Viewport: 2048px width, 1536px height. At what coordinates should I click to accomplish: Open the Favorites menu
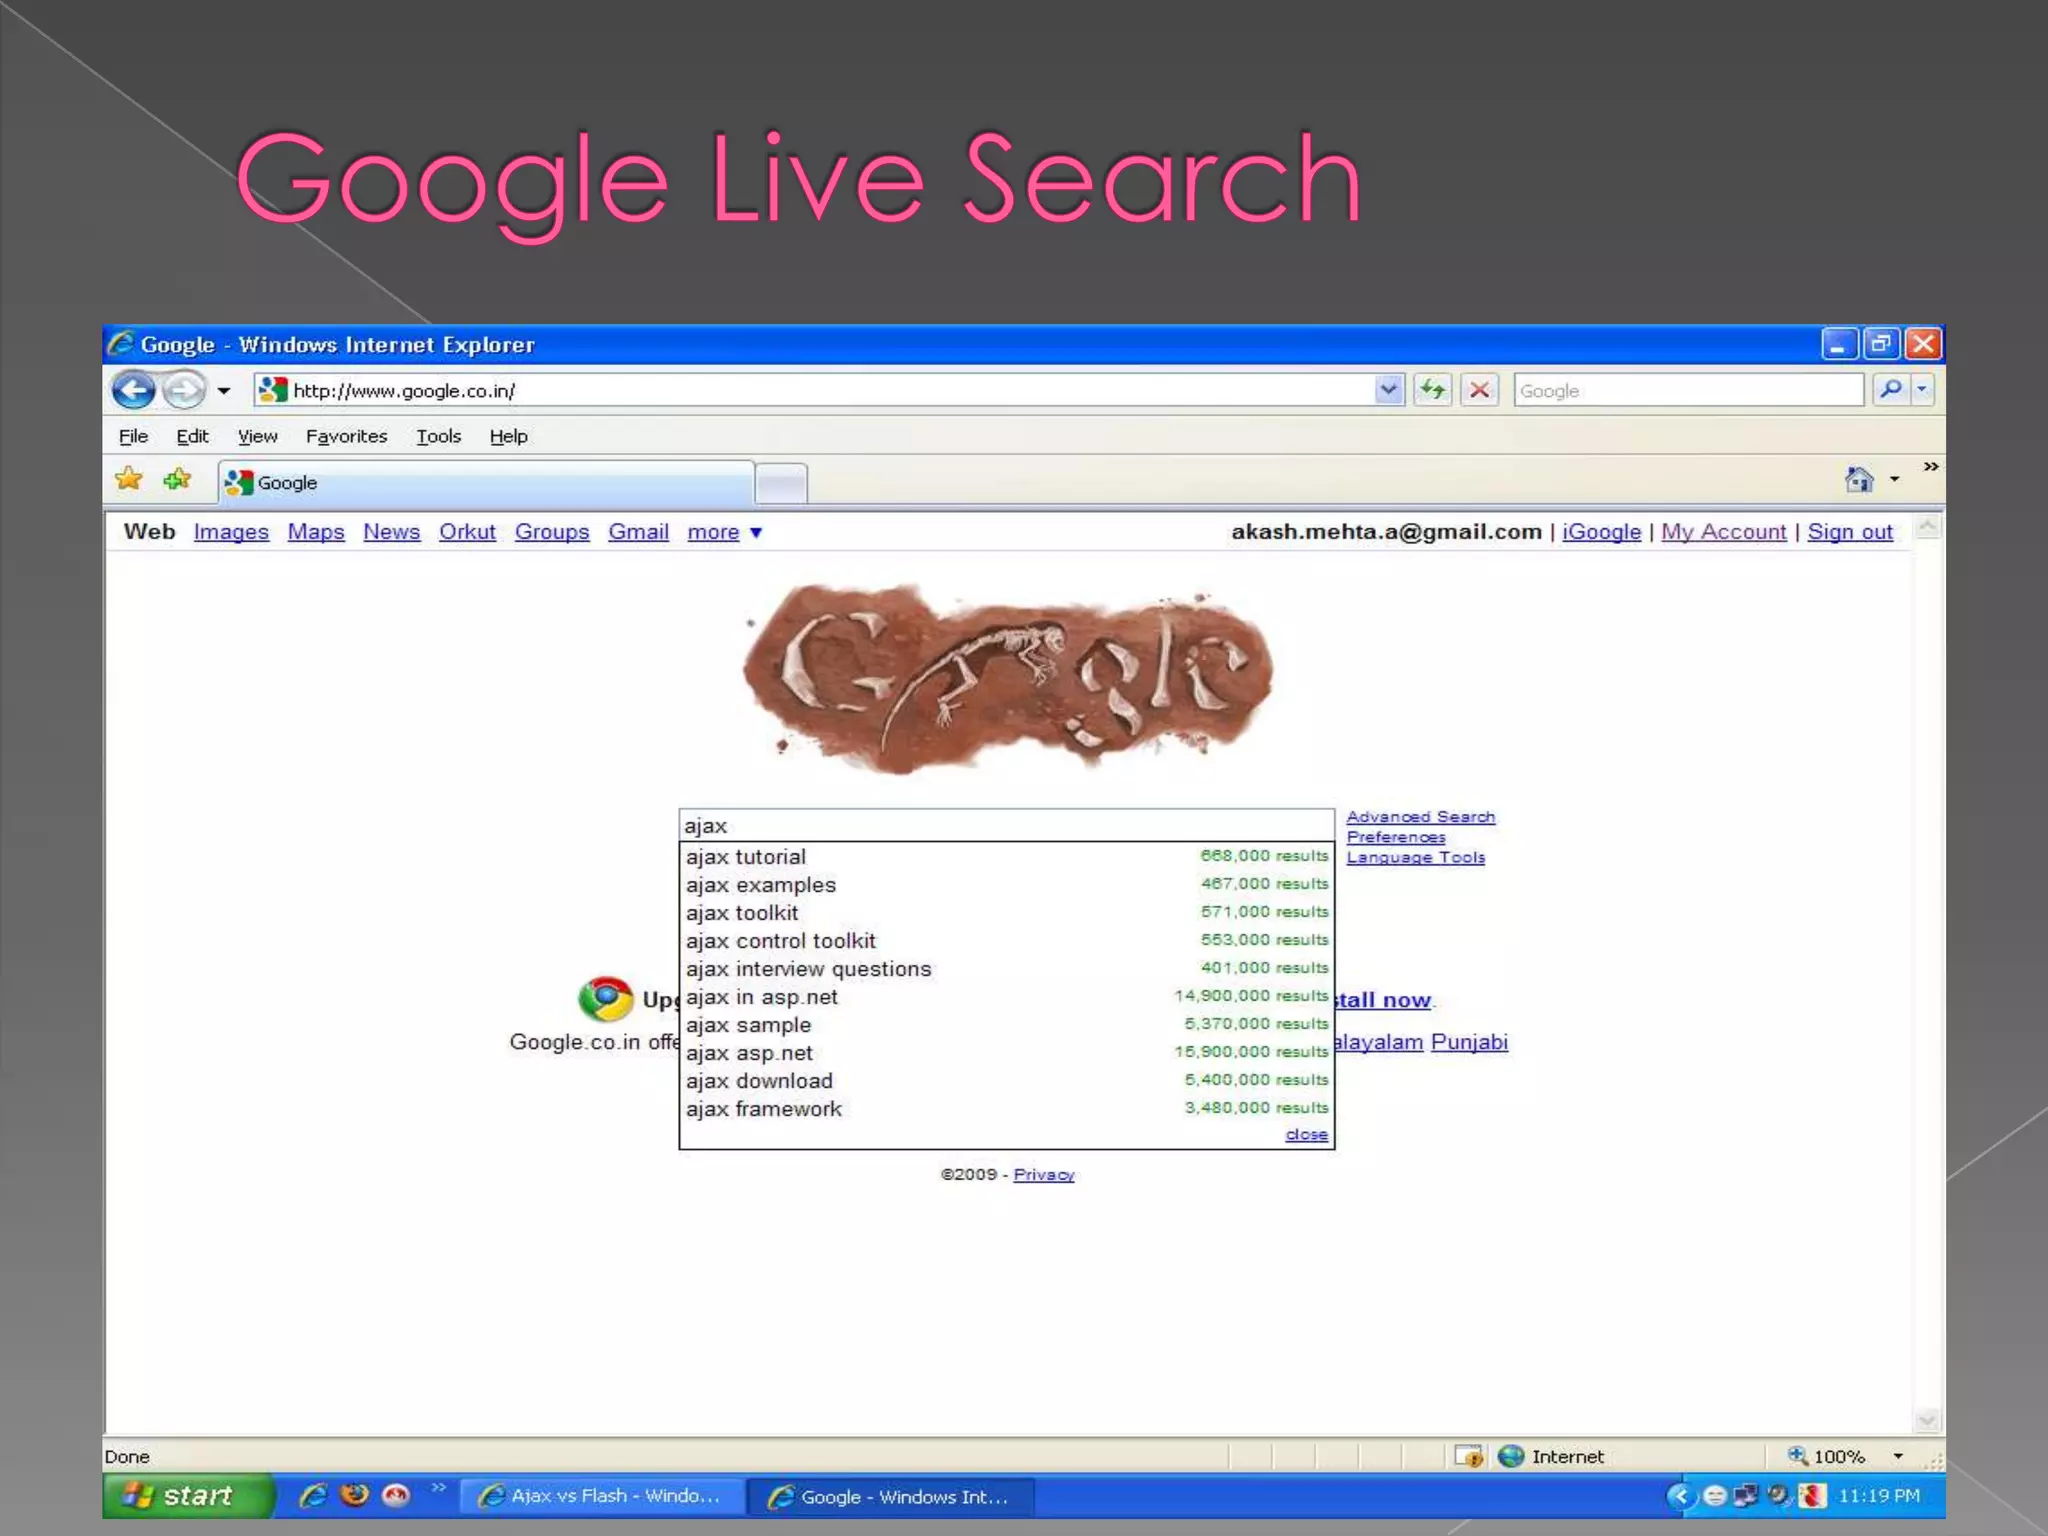[346, 437]
